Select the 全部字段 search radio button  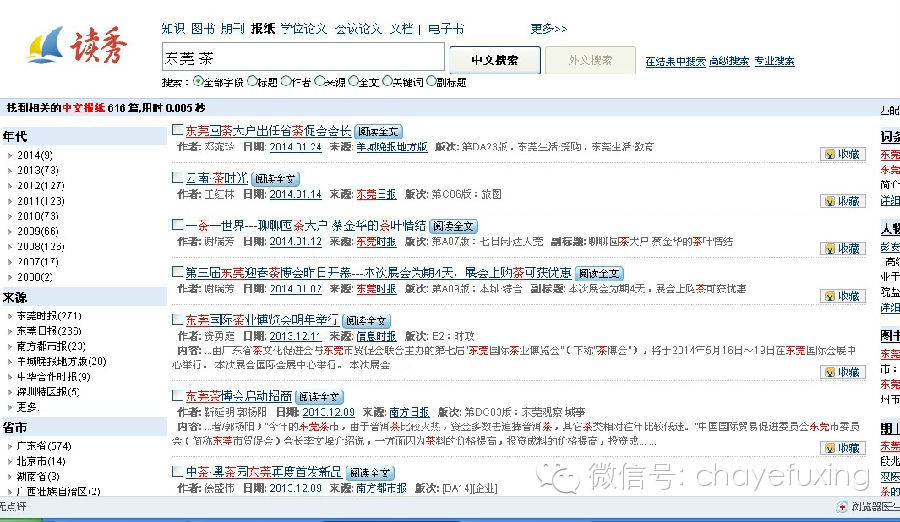point(198,82)
